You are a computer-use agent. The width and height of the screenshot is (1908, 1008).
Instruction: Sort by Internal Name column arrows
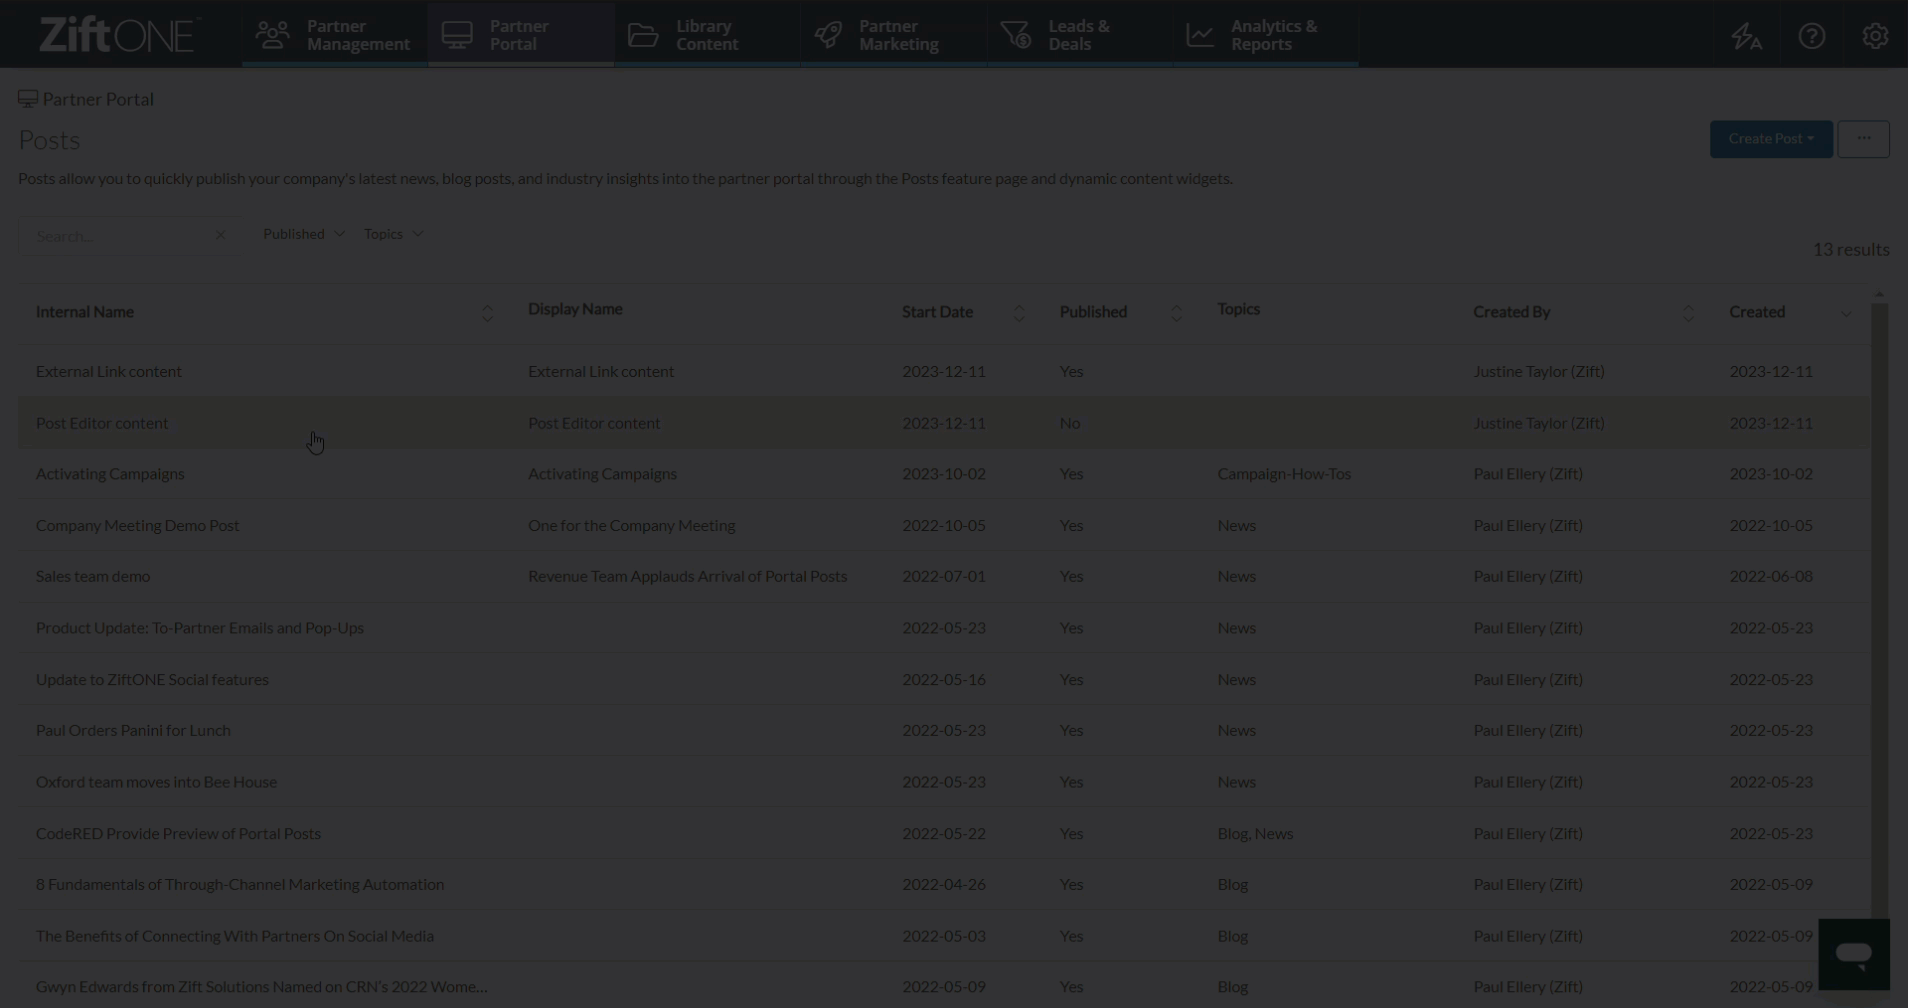coord(487,313)
